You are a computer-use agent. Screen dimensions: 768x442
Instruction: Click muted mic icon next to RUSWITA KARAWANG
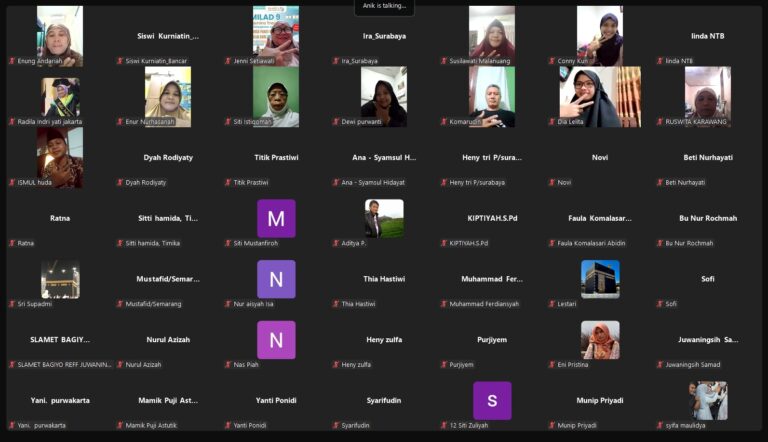[660, 122]
